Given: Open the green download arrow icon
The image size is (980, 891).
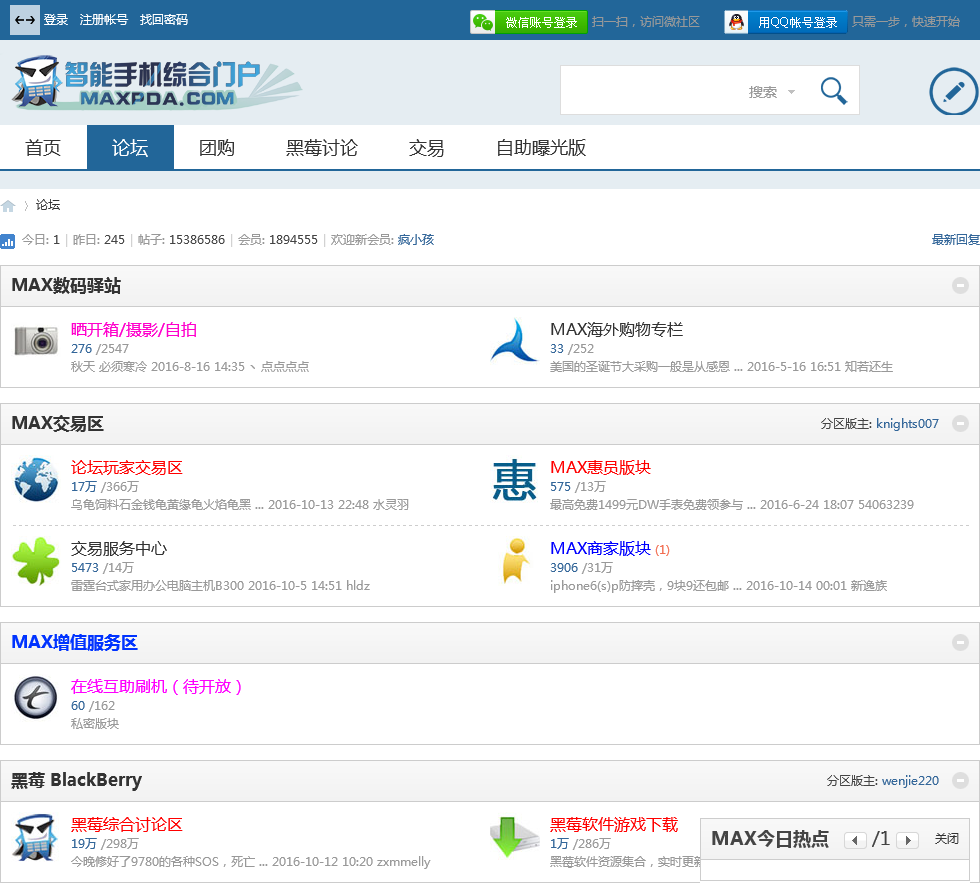Looking at the screenshot, I should click(x=514, y=837).
